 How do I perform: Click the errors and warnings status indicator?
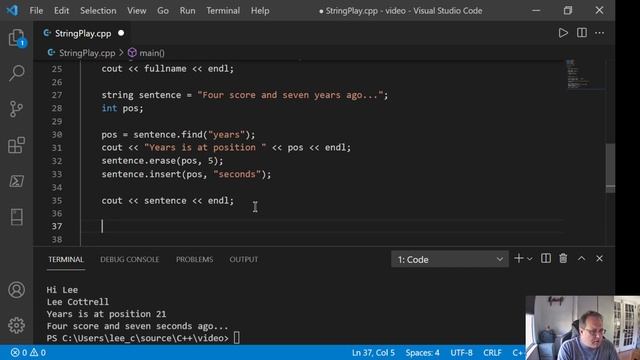28,353
